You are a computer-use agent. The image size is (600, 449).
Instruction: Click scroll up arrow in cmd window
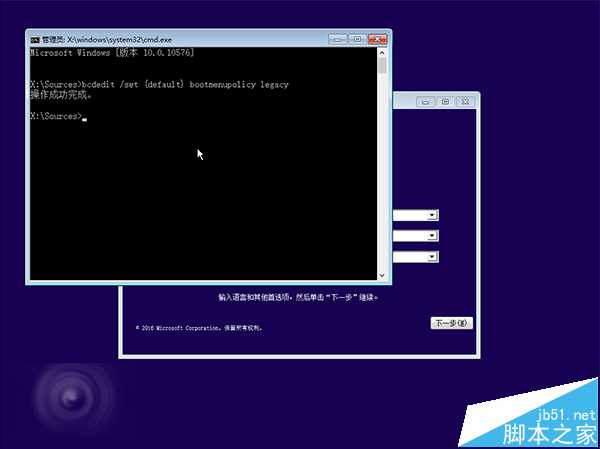(x=382, y=52)
